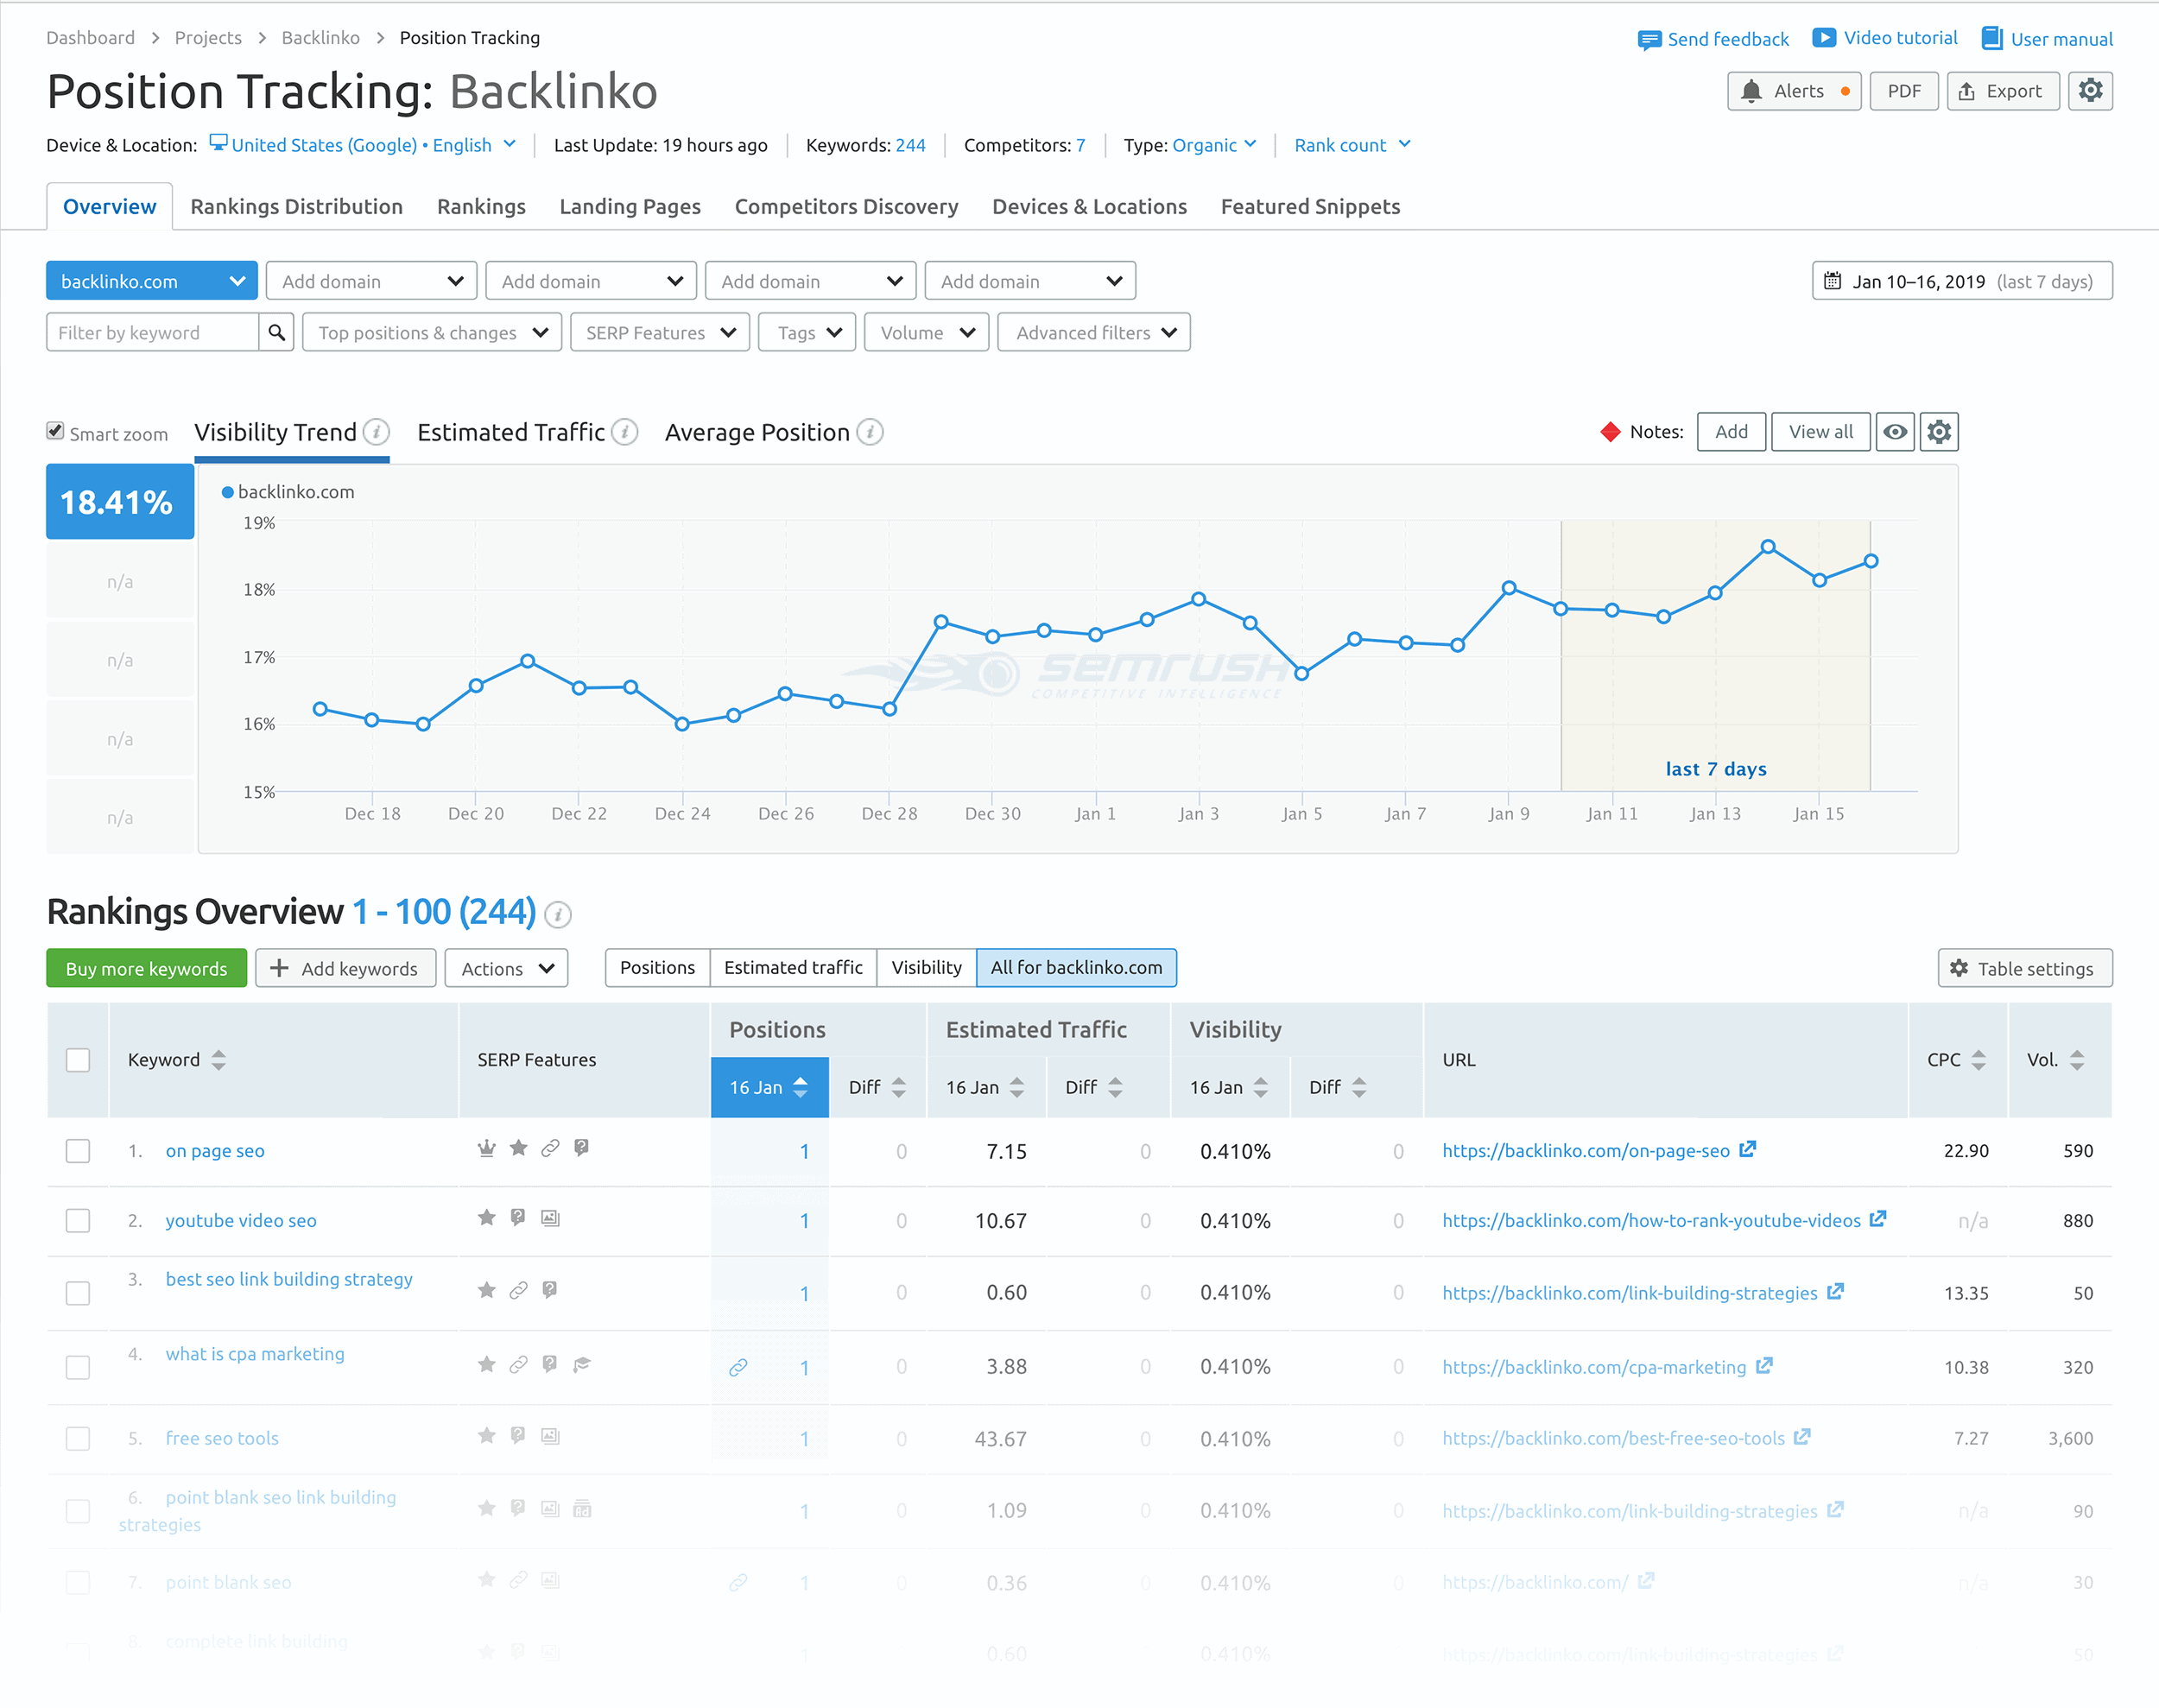Toggle notes visibility with the eye icon
This screenshot has height=1708, width=2159.
pyautogui.click(x=1895, y=432)
